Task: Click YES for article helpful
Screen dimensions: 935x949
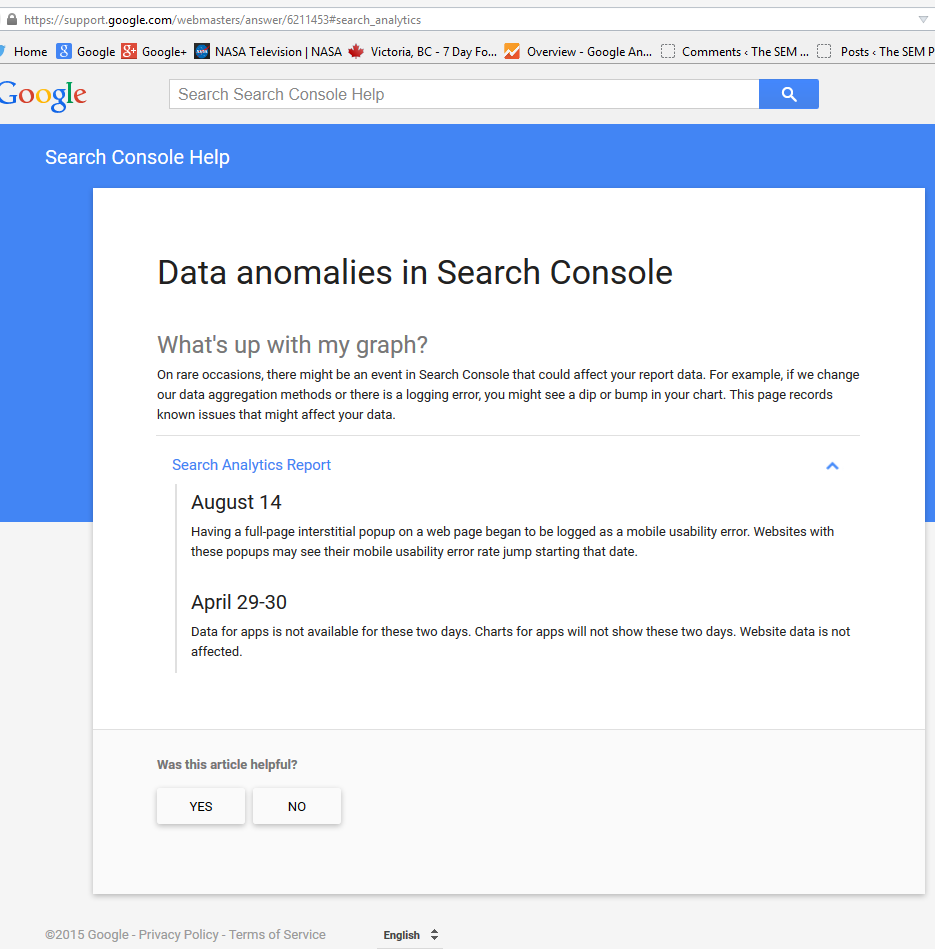Action: [x=201, y=806]
